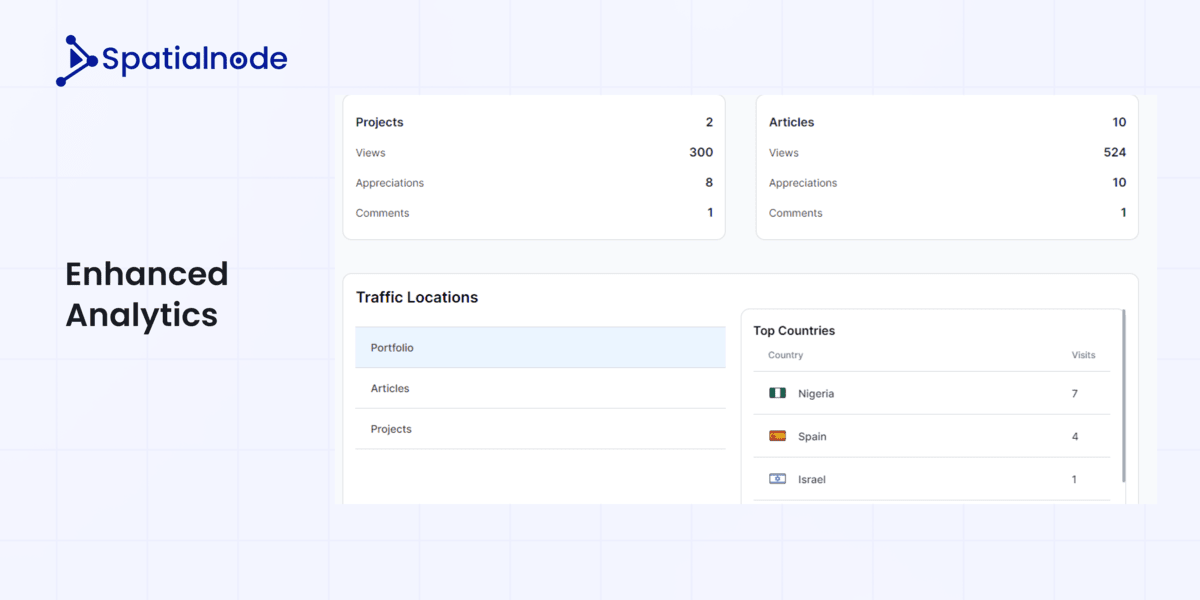
Task: Open the Spatialnode wordmark link
Action: point(194,59)
